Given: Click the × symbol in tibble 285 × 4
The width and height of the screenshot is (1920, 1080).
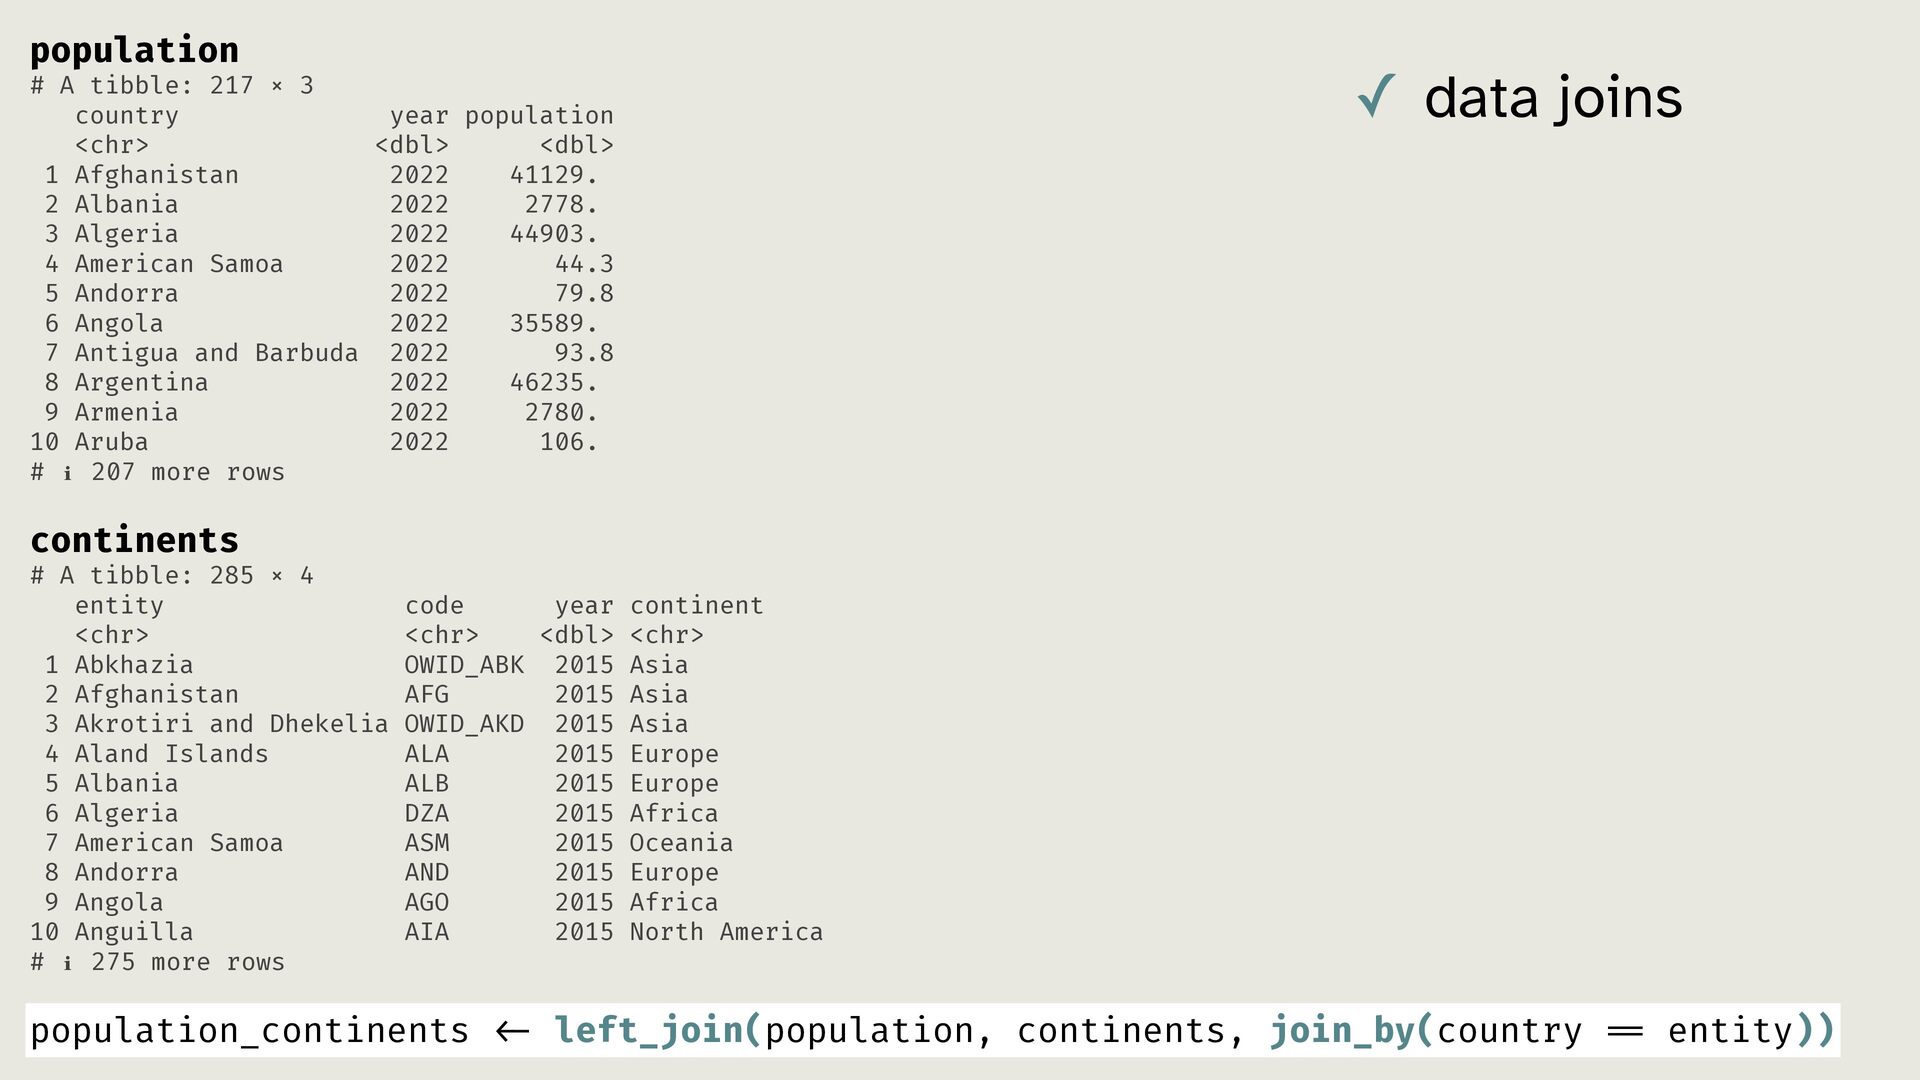Looking at the screenshot, I should [277, 576].
